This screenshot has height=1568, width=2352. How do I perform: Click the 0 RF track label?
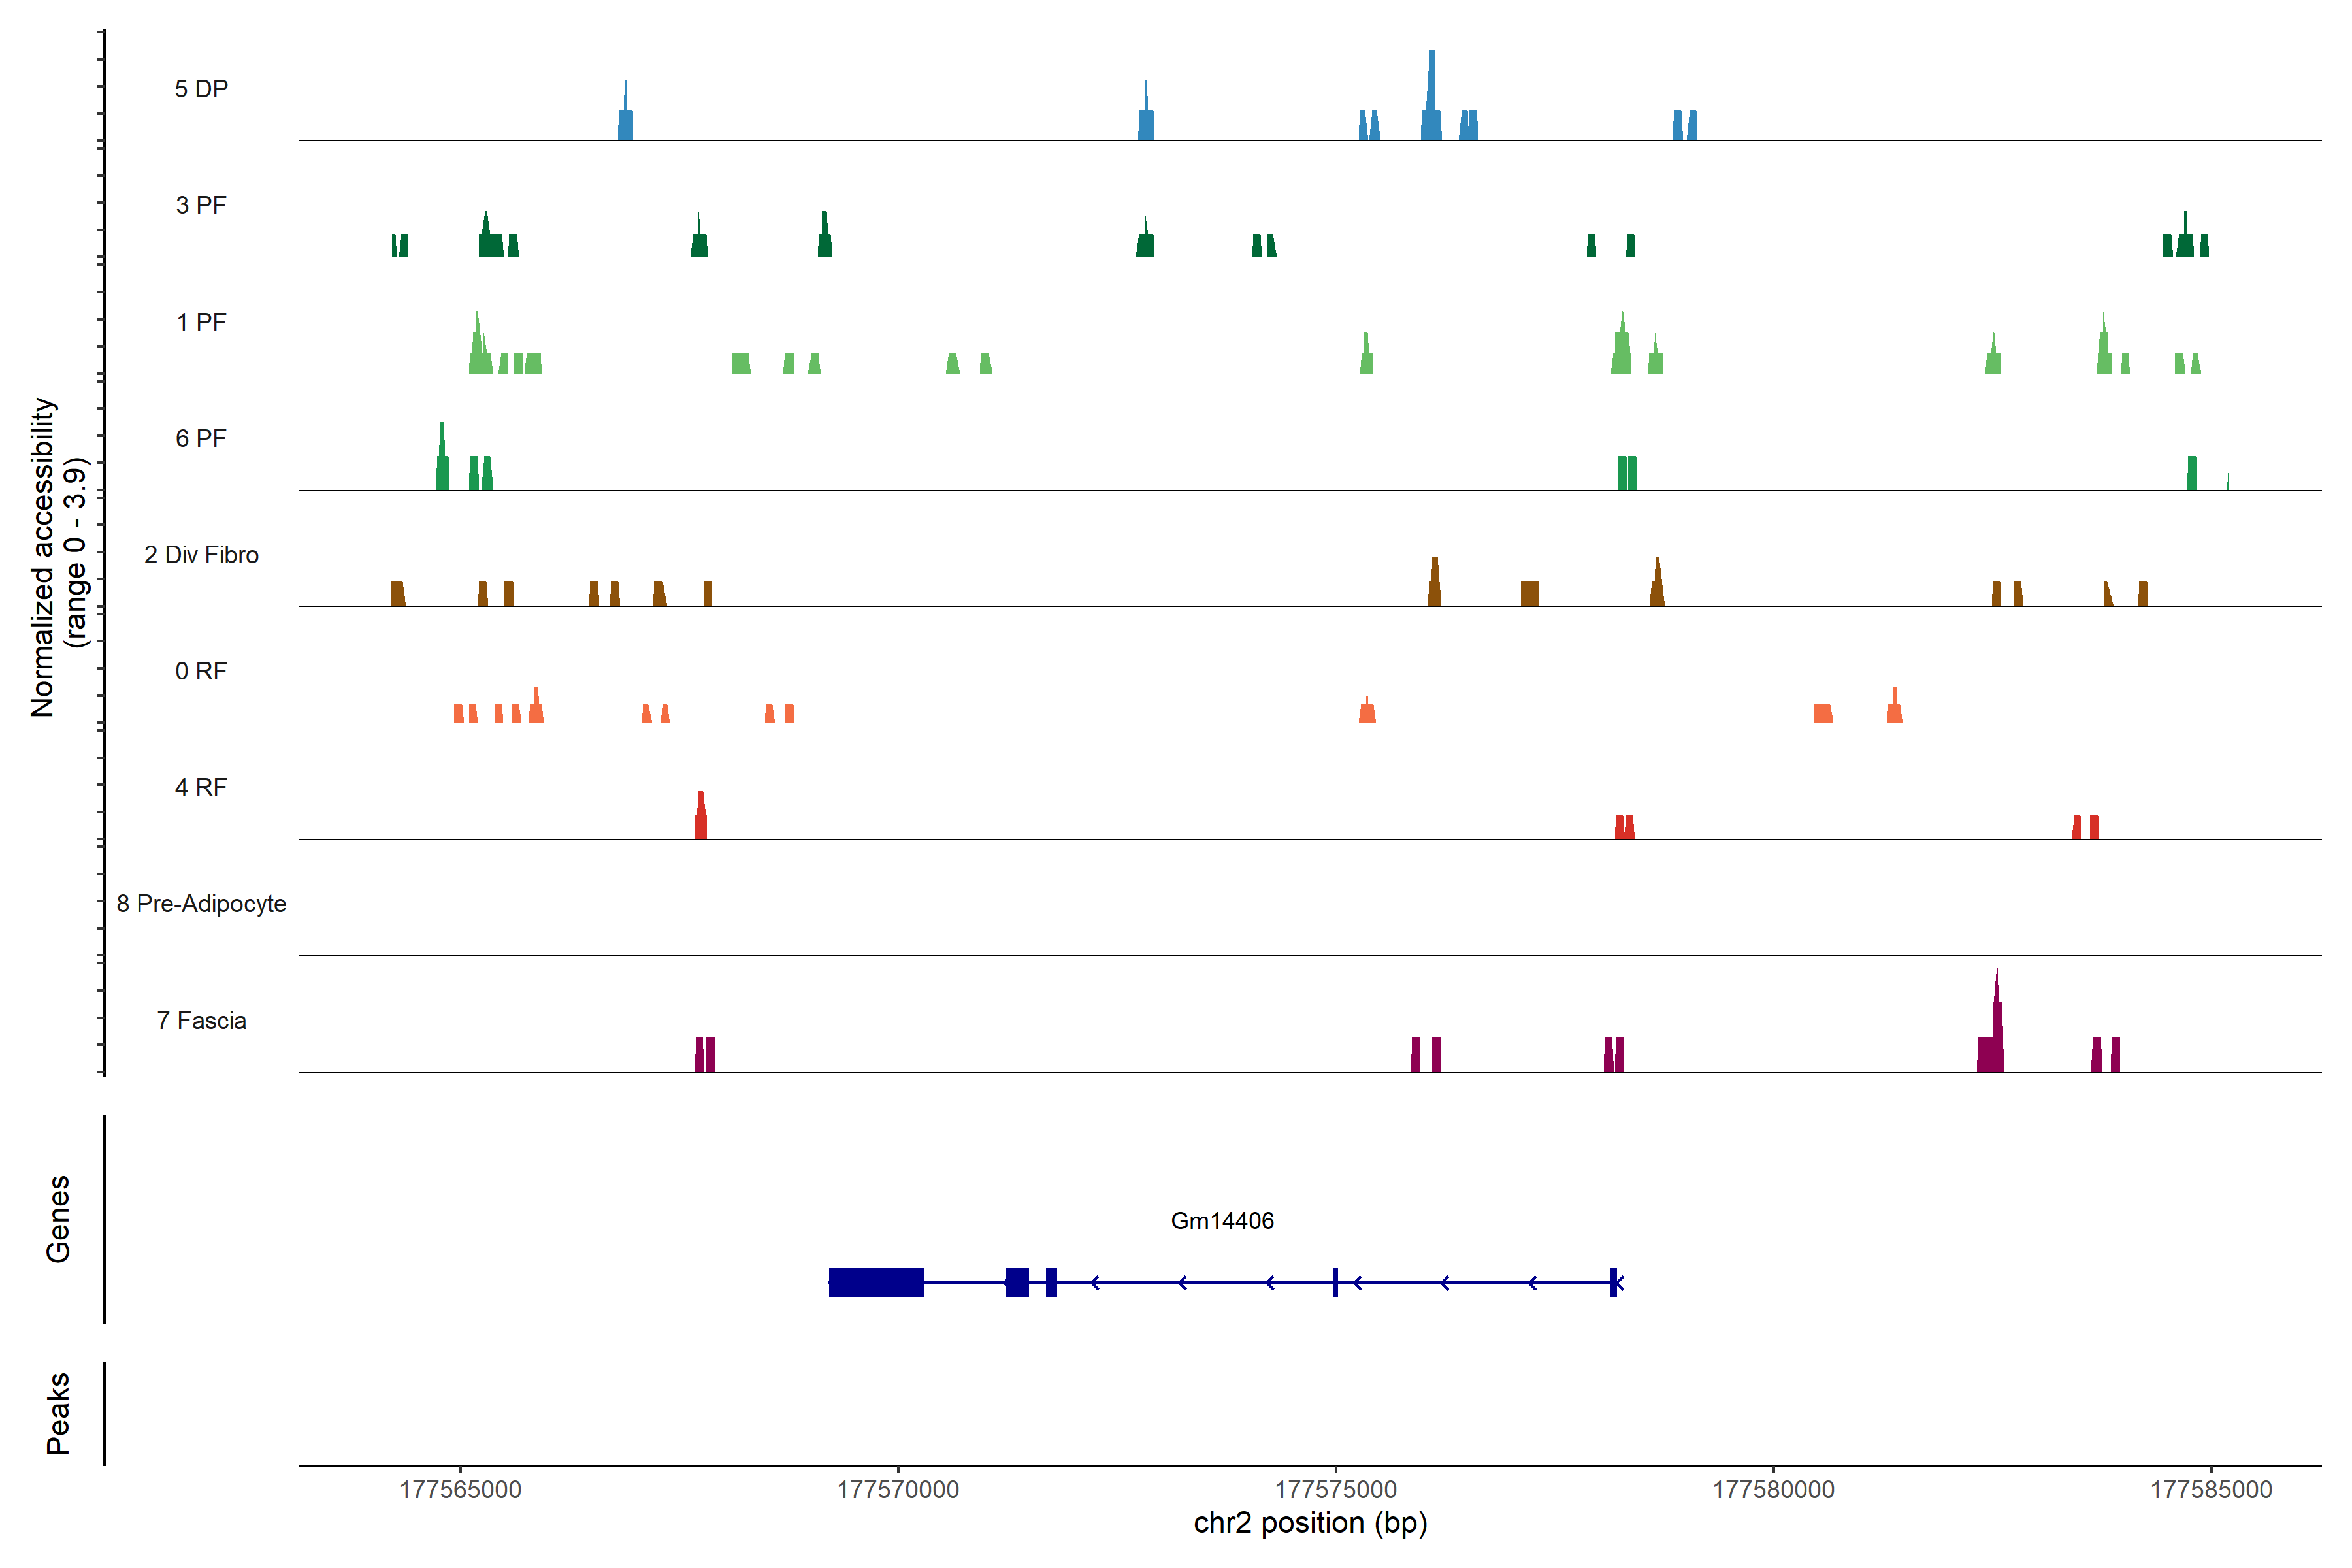point(201,671)
